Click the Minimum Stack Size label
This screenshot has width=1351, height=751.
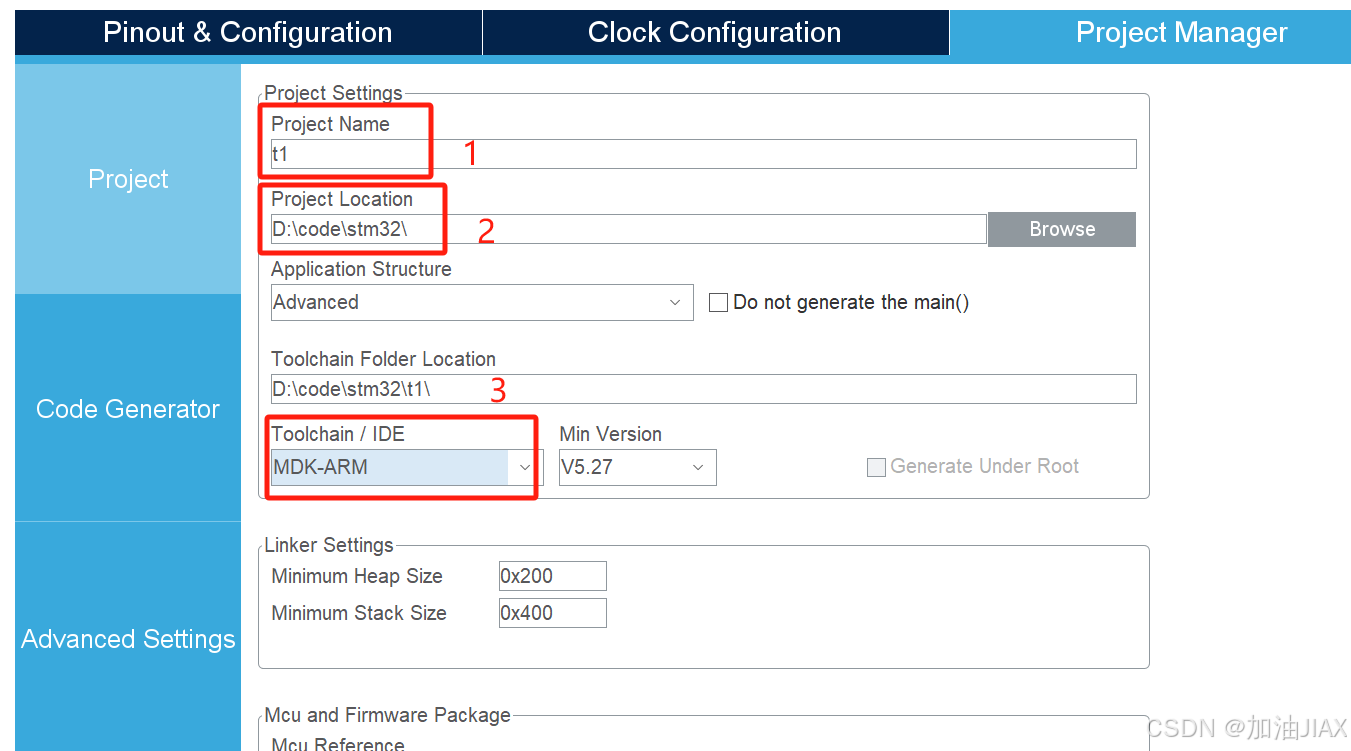point(359,613)
